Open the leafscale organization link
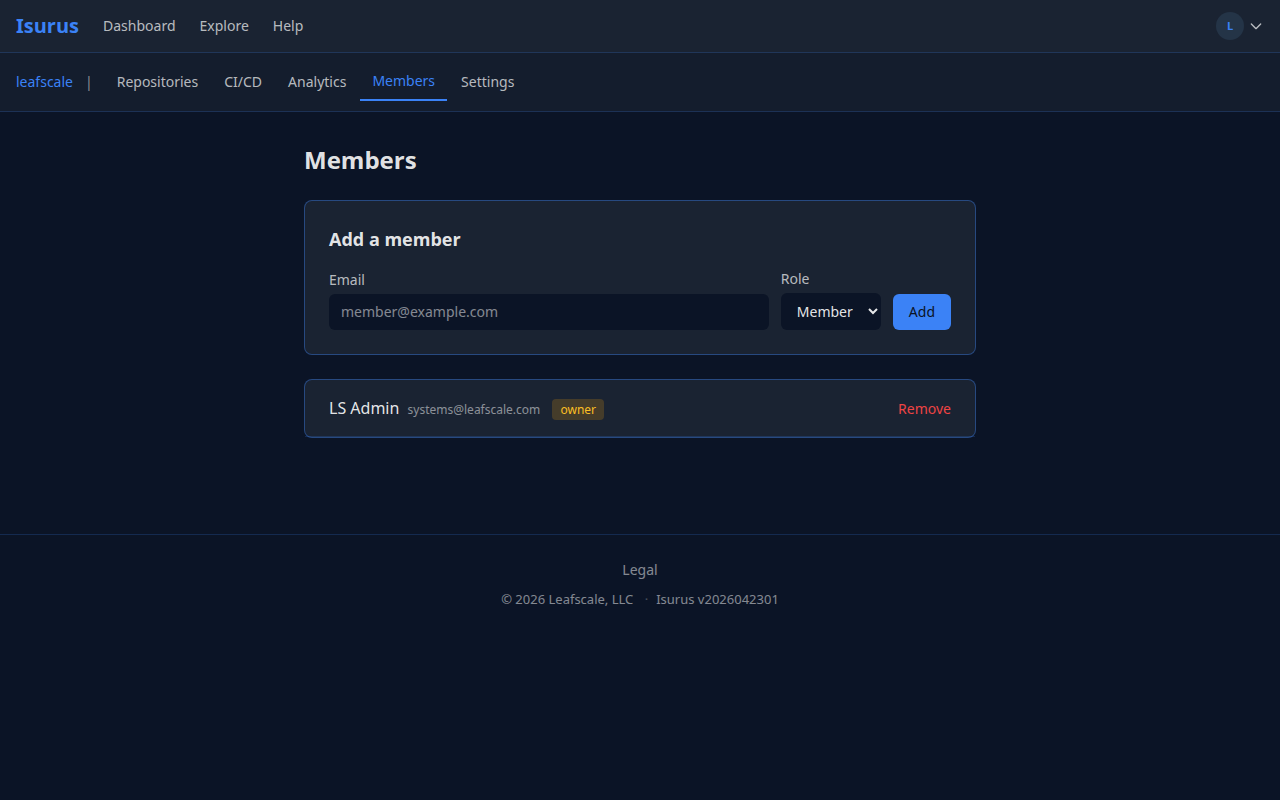The image size is (1280, 800). 44,82
